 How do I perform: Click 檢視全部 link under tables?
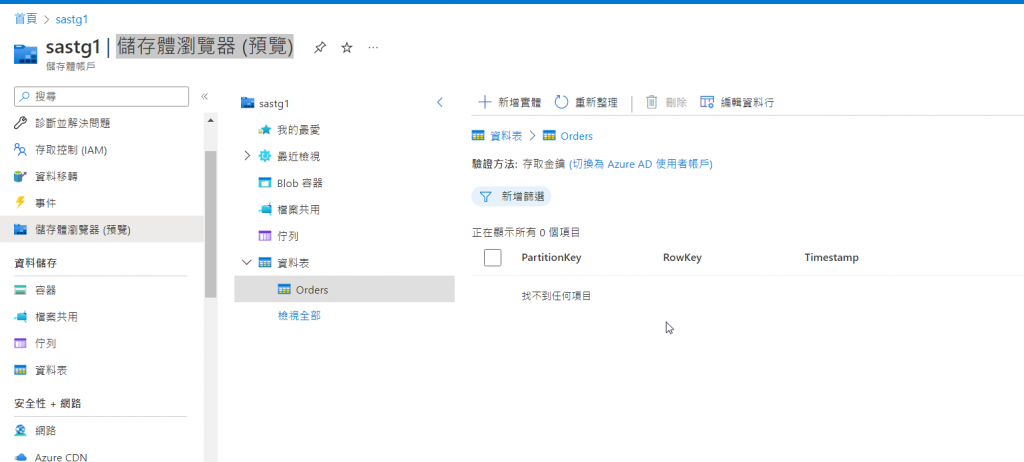299,316
